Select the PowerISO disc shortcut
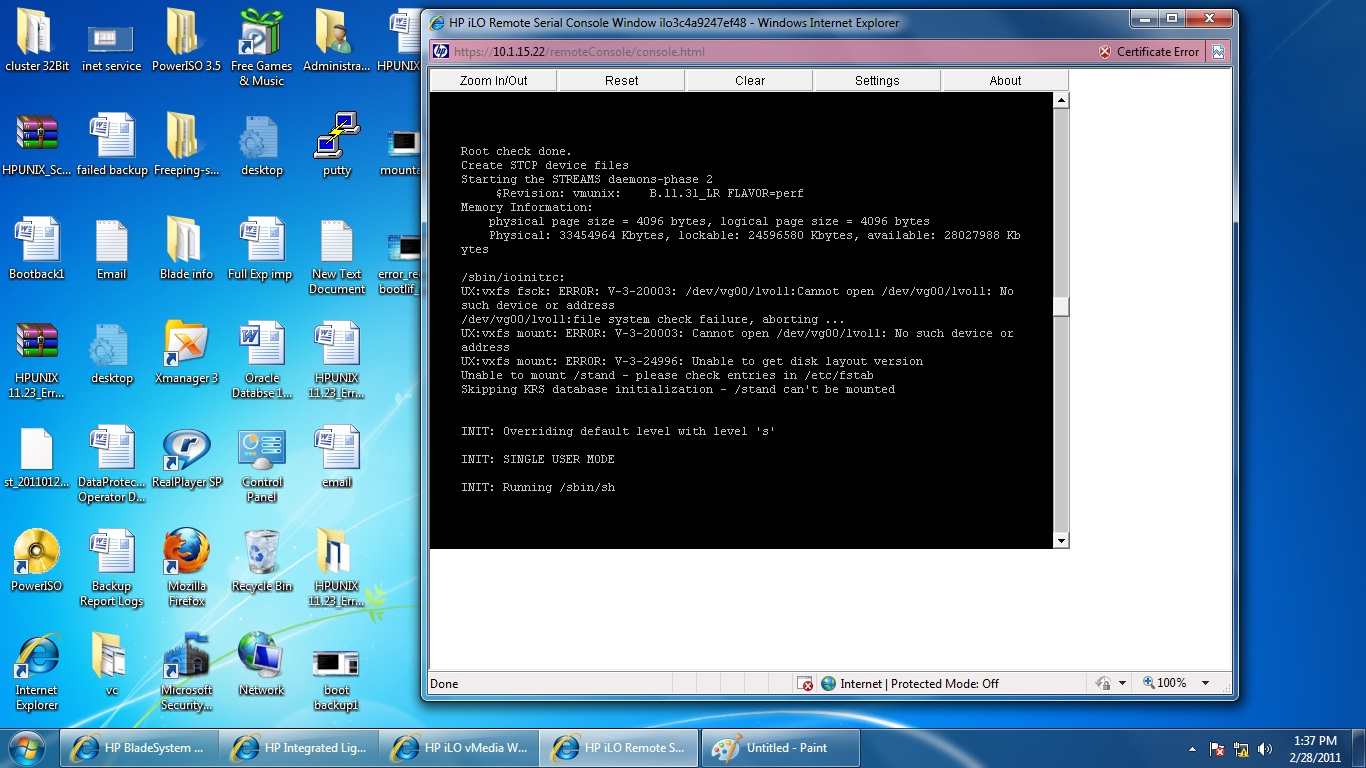The image size is (1366, 768). click(37, 562)
